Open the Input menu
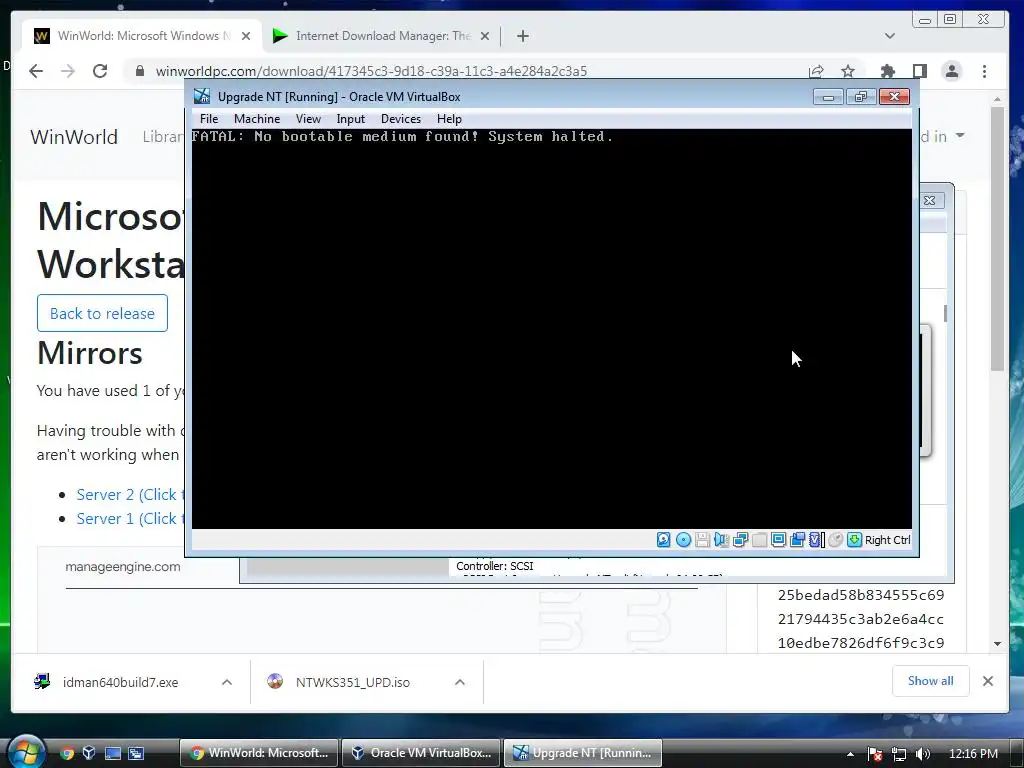 click(x=351, y=119)
